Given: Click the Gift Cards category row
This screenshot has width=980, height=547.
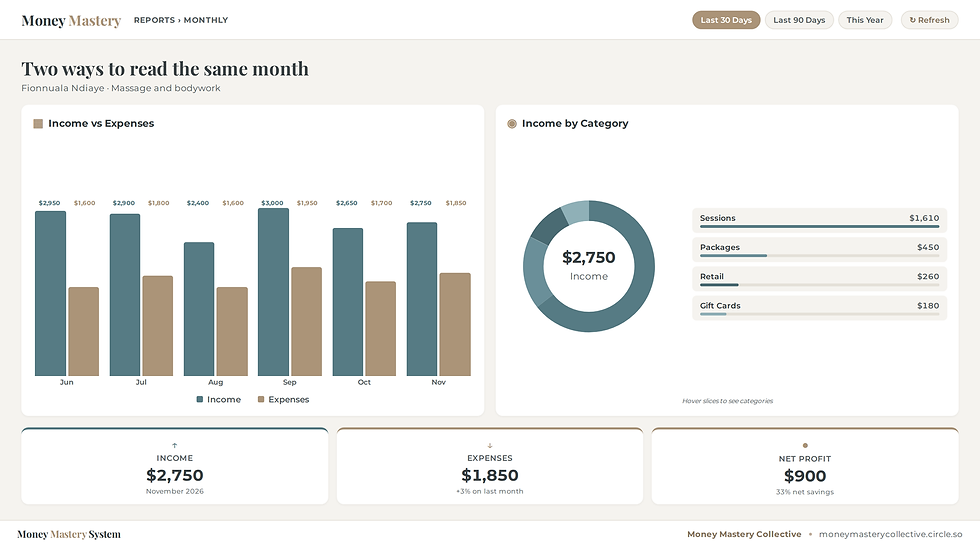Looking at the screenshot, I should (819, 308).
